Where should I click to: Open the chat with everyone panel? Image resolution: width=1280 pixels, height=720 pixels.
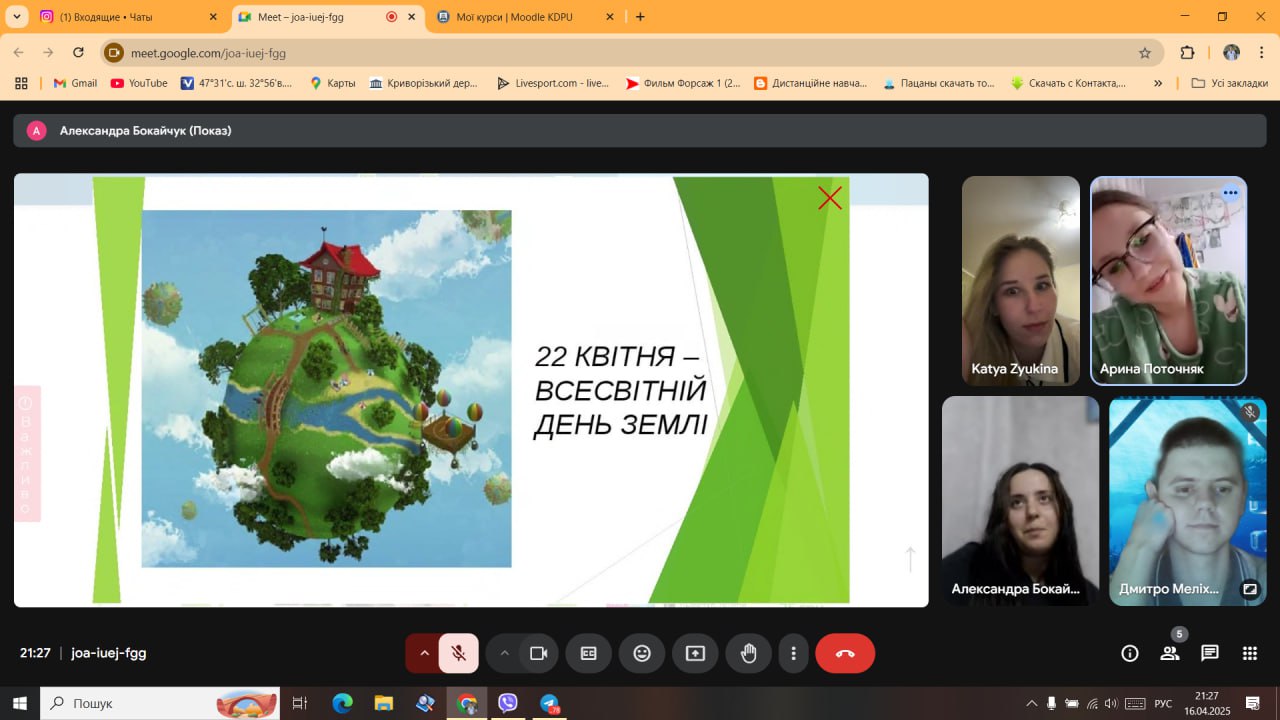tap(1210, 653)
